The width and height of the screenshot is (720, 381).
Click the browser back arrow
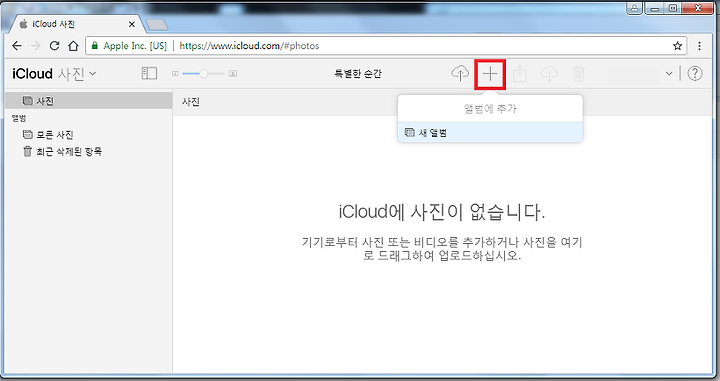17,45
